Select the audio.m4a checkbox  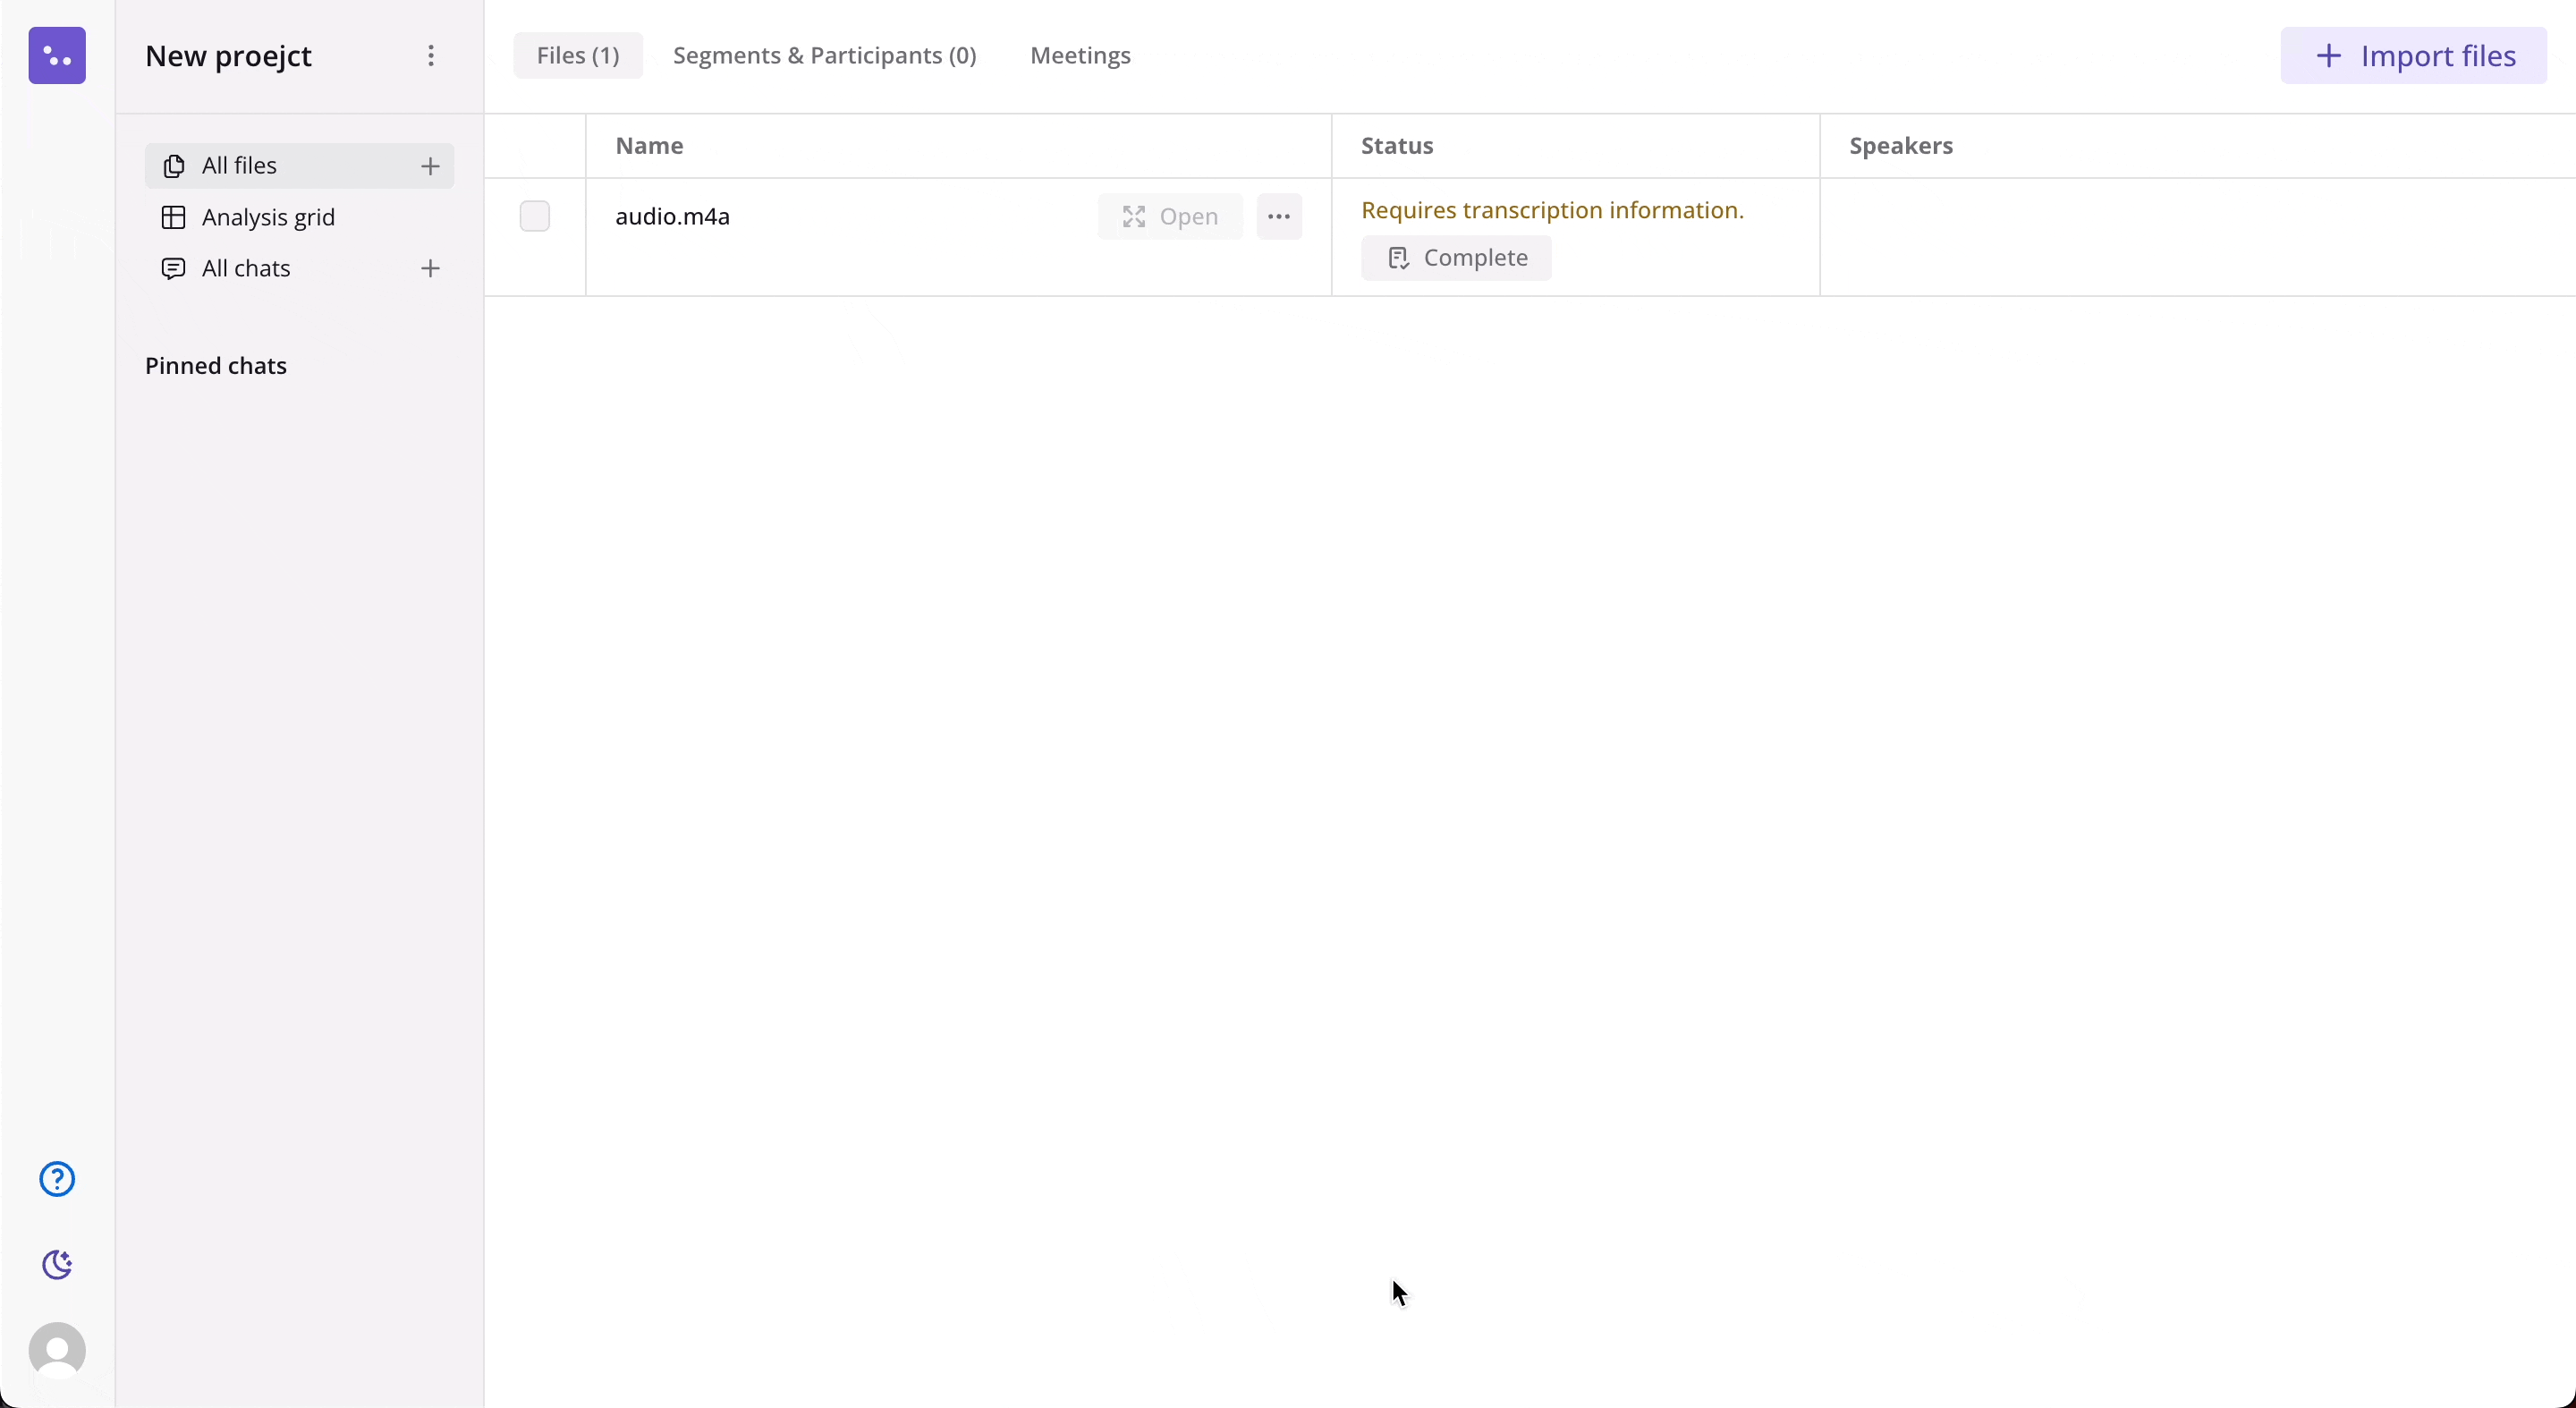[535, 216]
